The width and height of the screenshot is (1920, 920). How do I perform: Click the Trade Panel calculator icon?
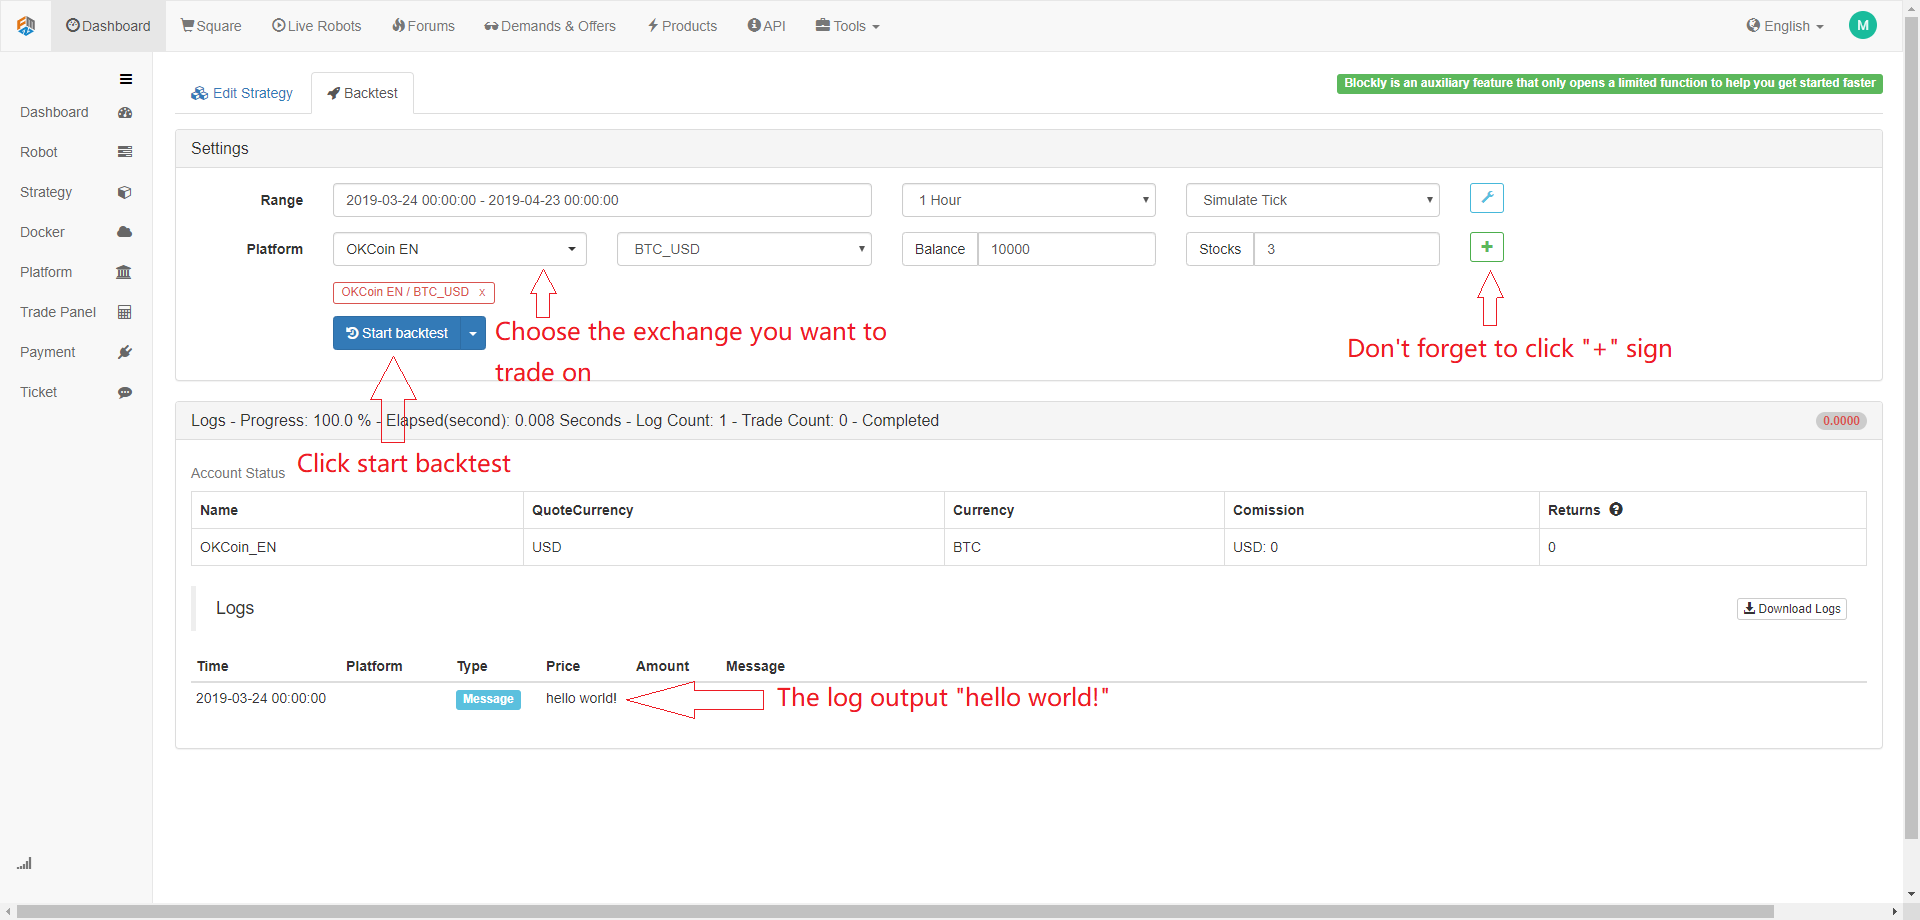click(125, 312)
